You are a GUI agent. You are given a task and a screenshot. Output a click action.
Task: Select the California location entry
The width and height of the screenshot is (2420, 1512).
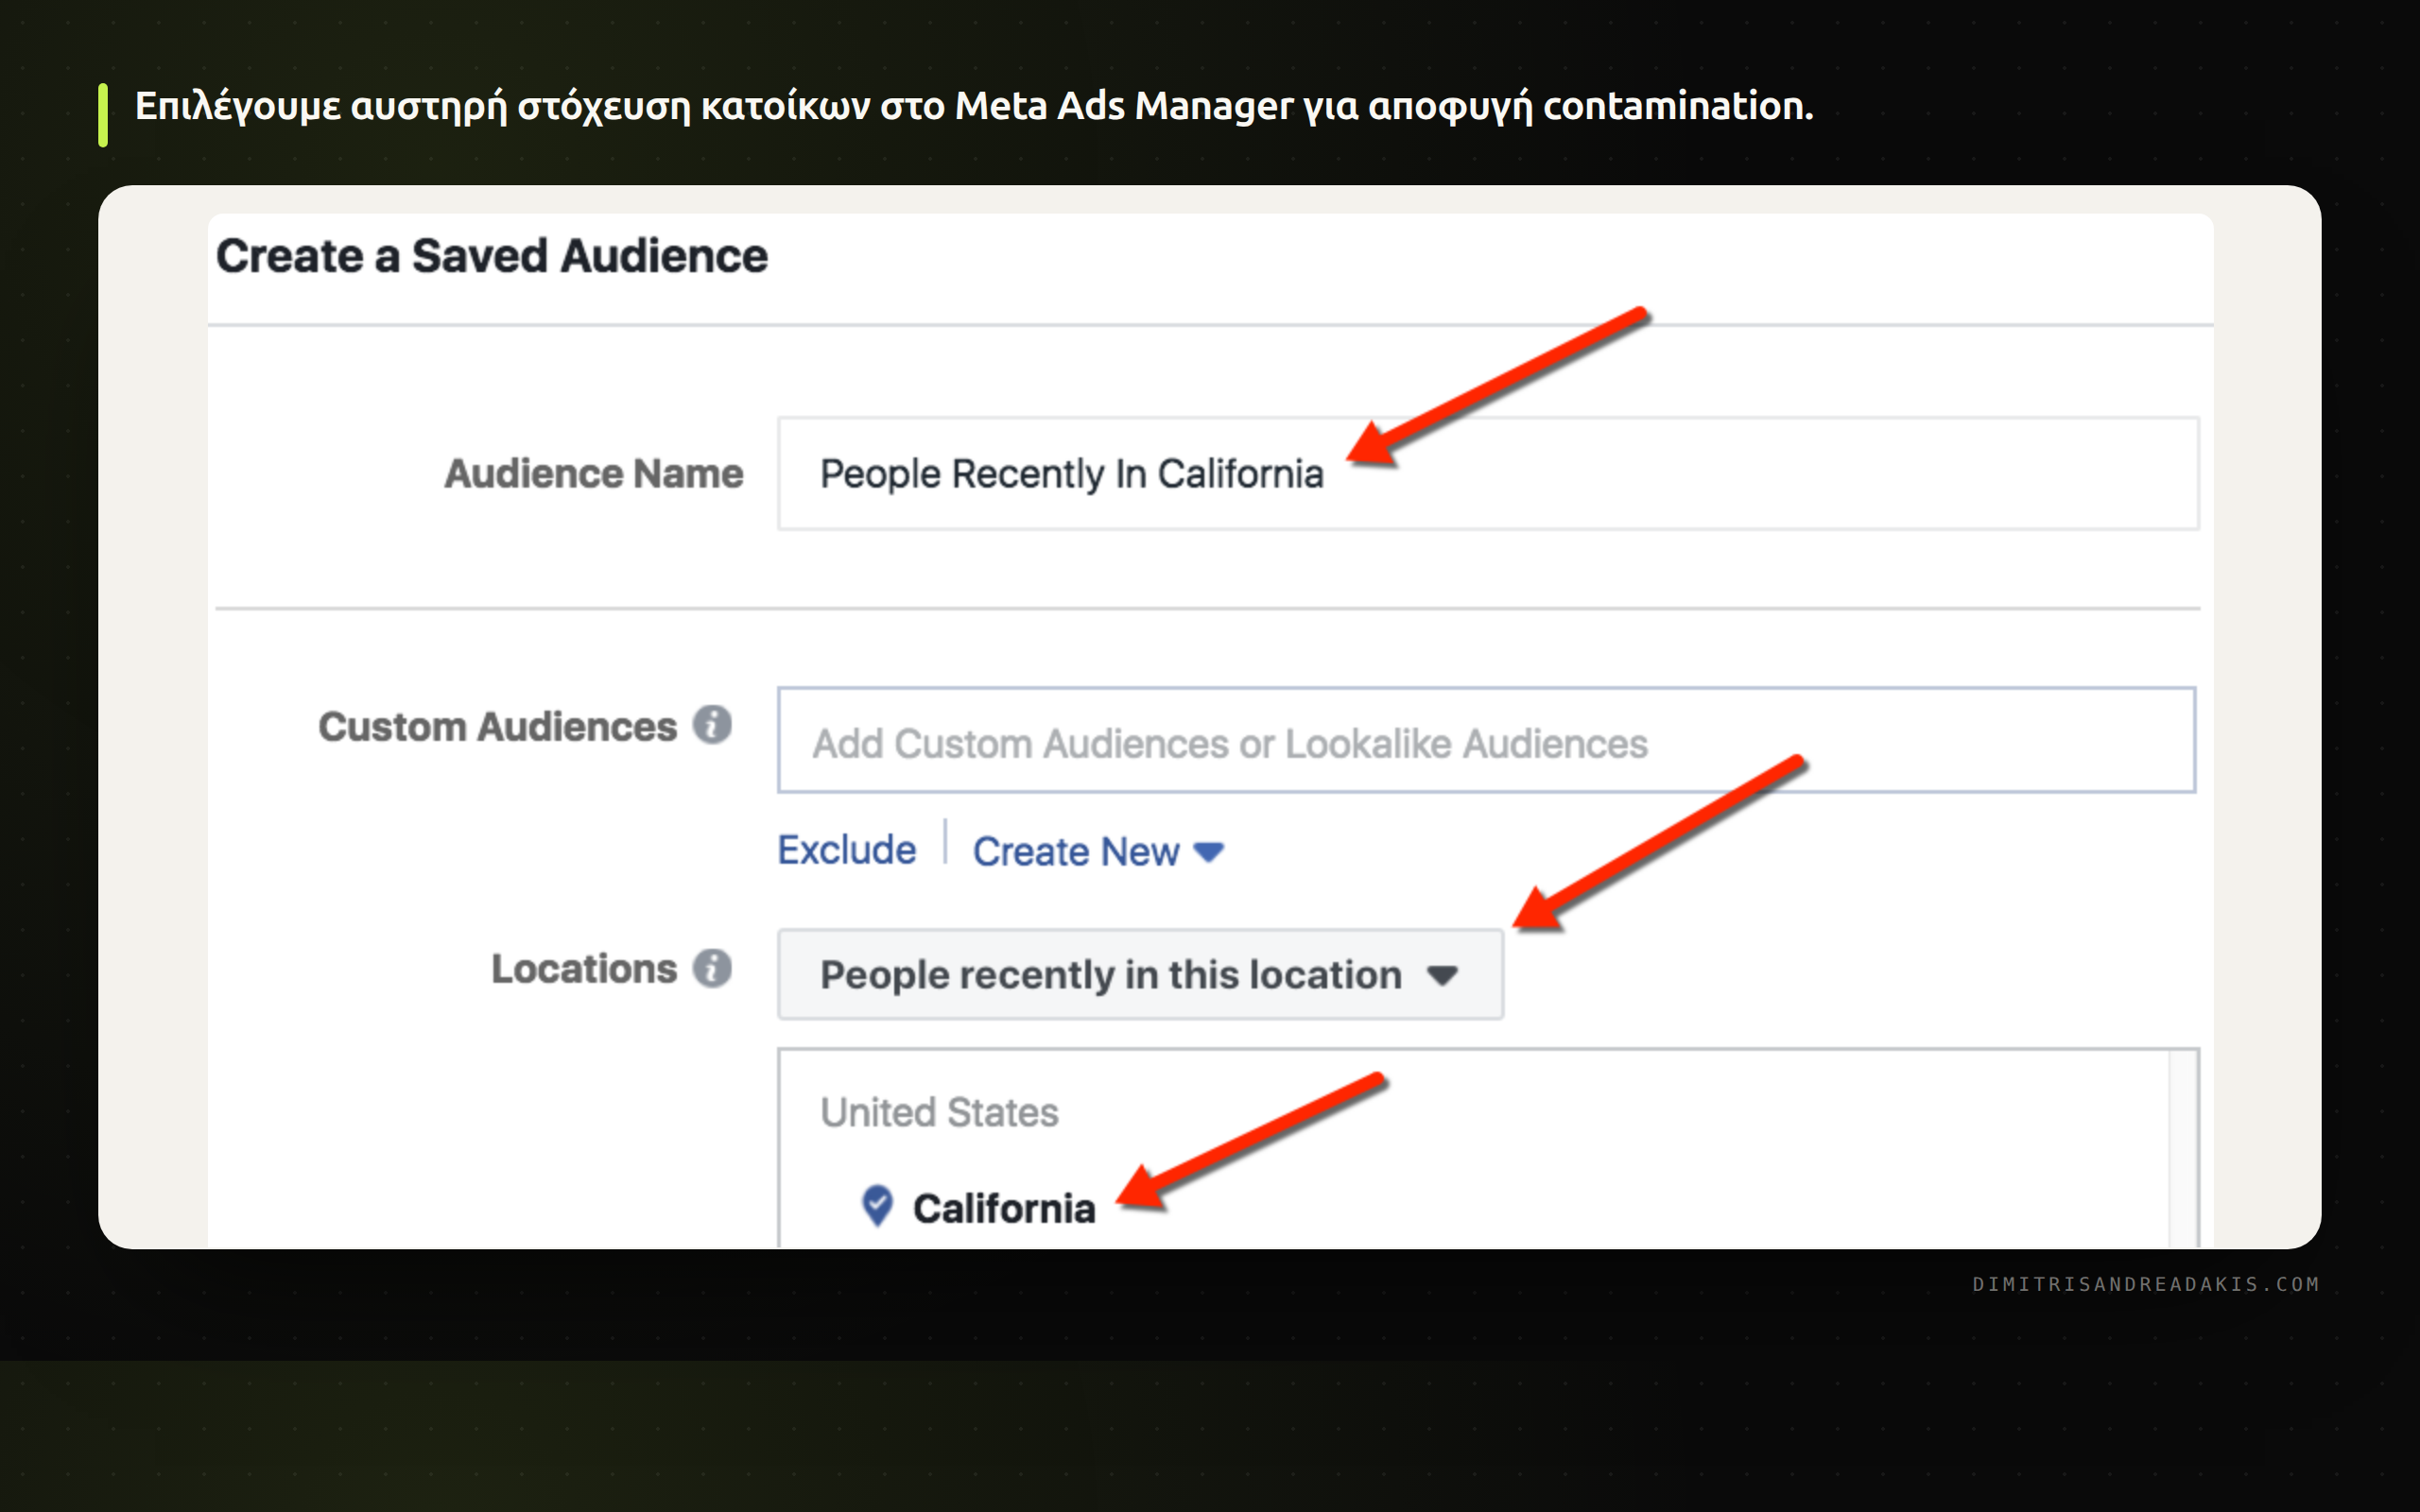(1003, 1208)
